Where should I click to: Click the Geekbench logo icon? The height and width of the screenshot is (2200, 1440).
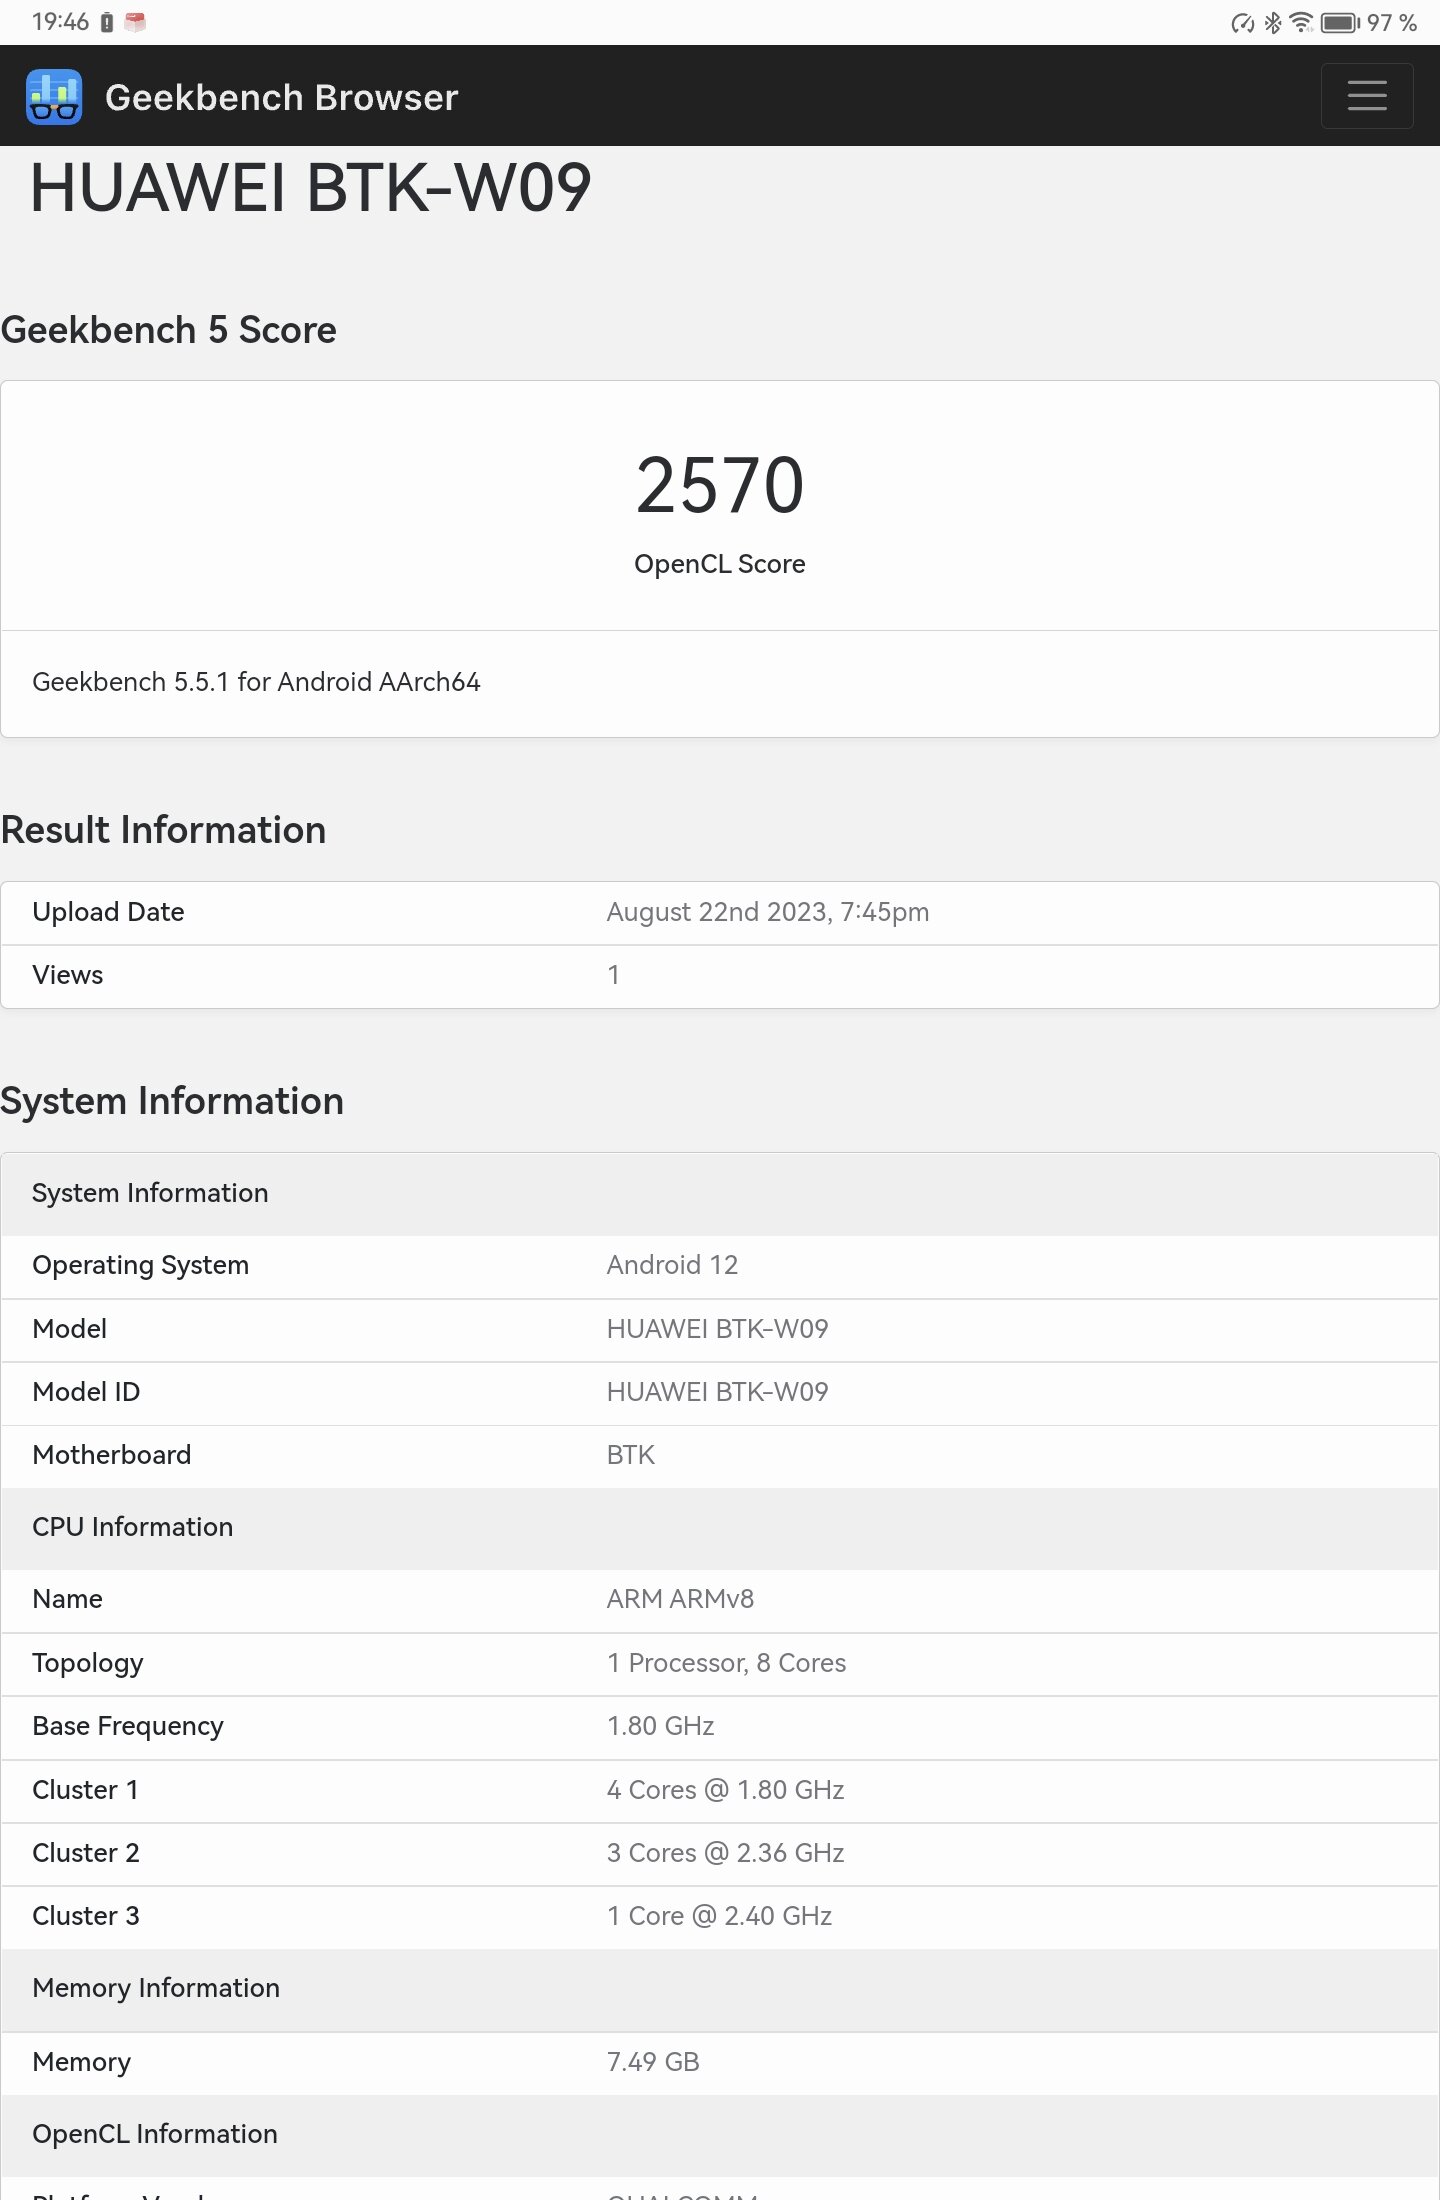(54, 97)
